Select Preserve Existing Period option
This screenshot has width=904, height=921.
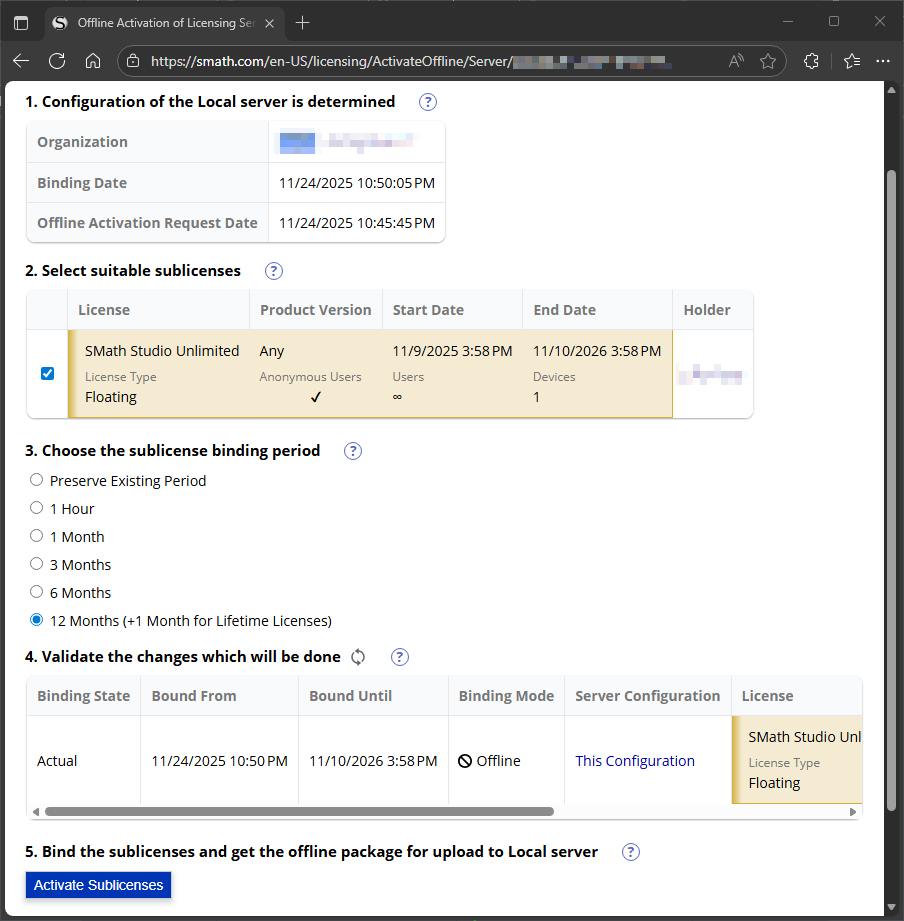pos(36,480)
